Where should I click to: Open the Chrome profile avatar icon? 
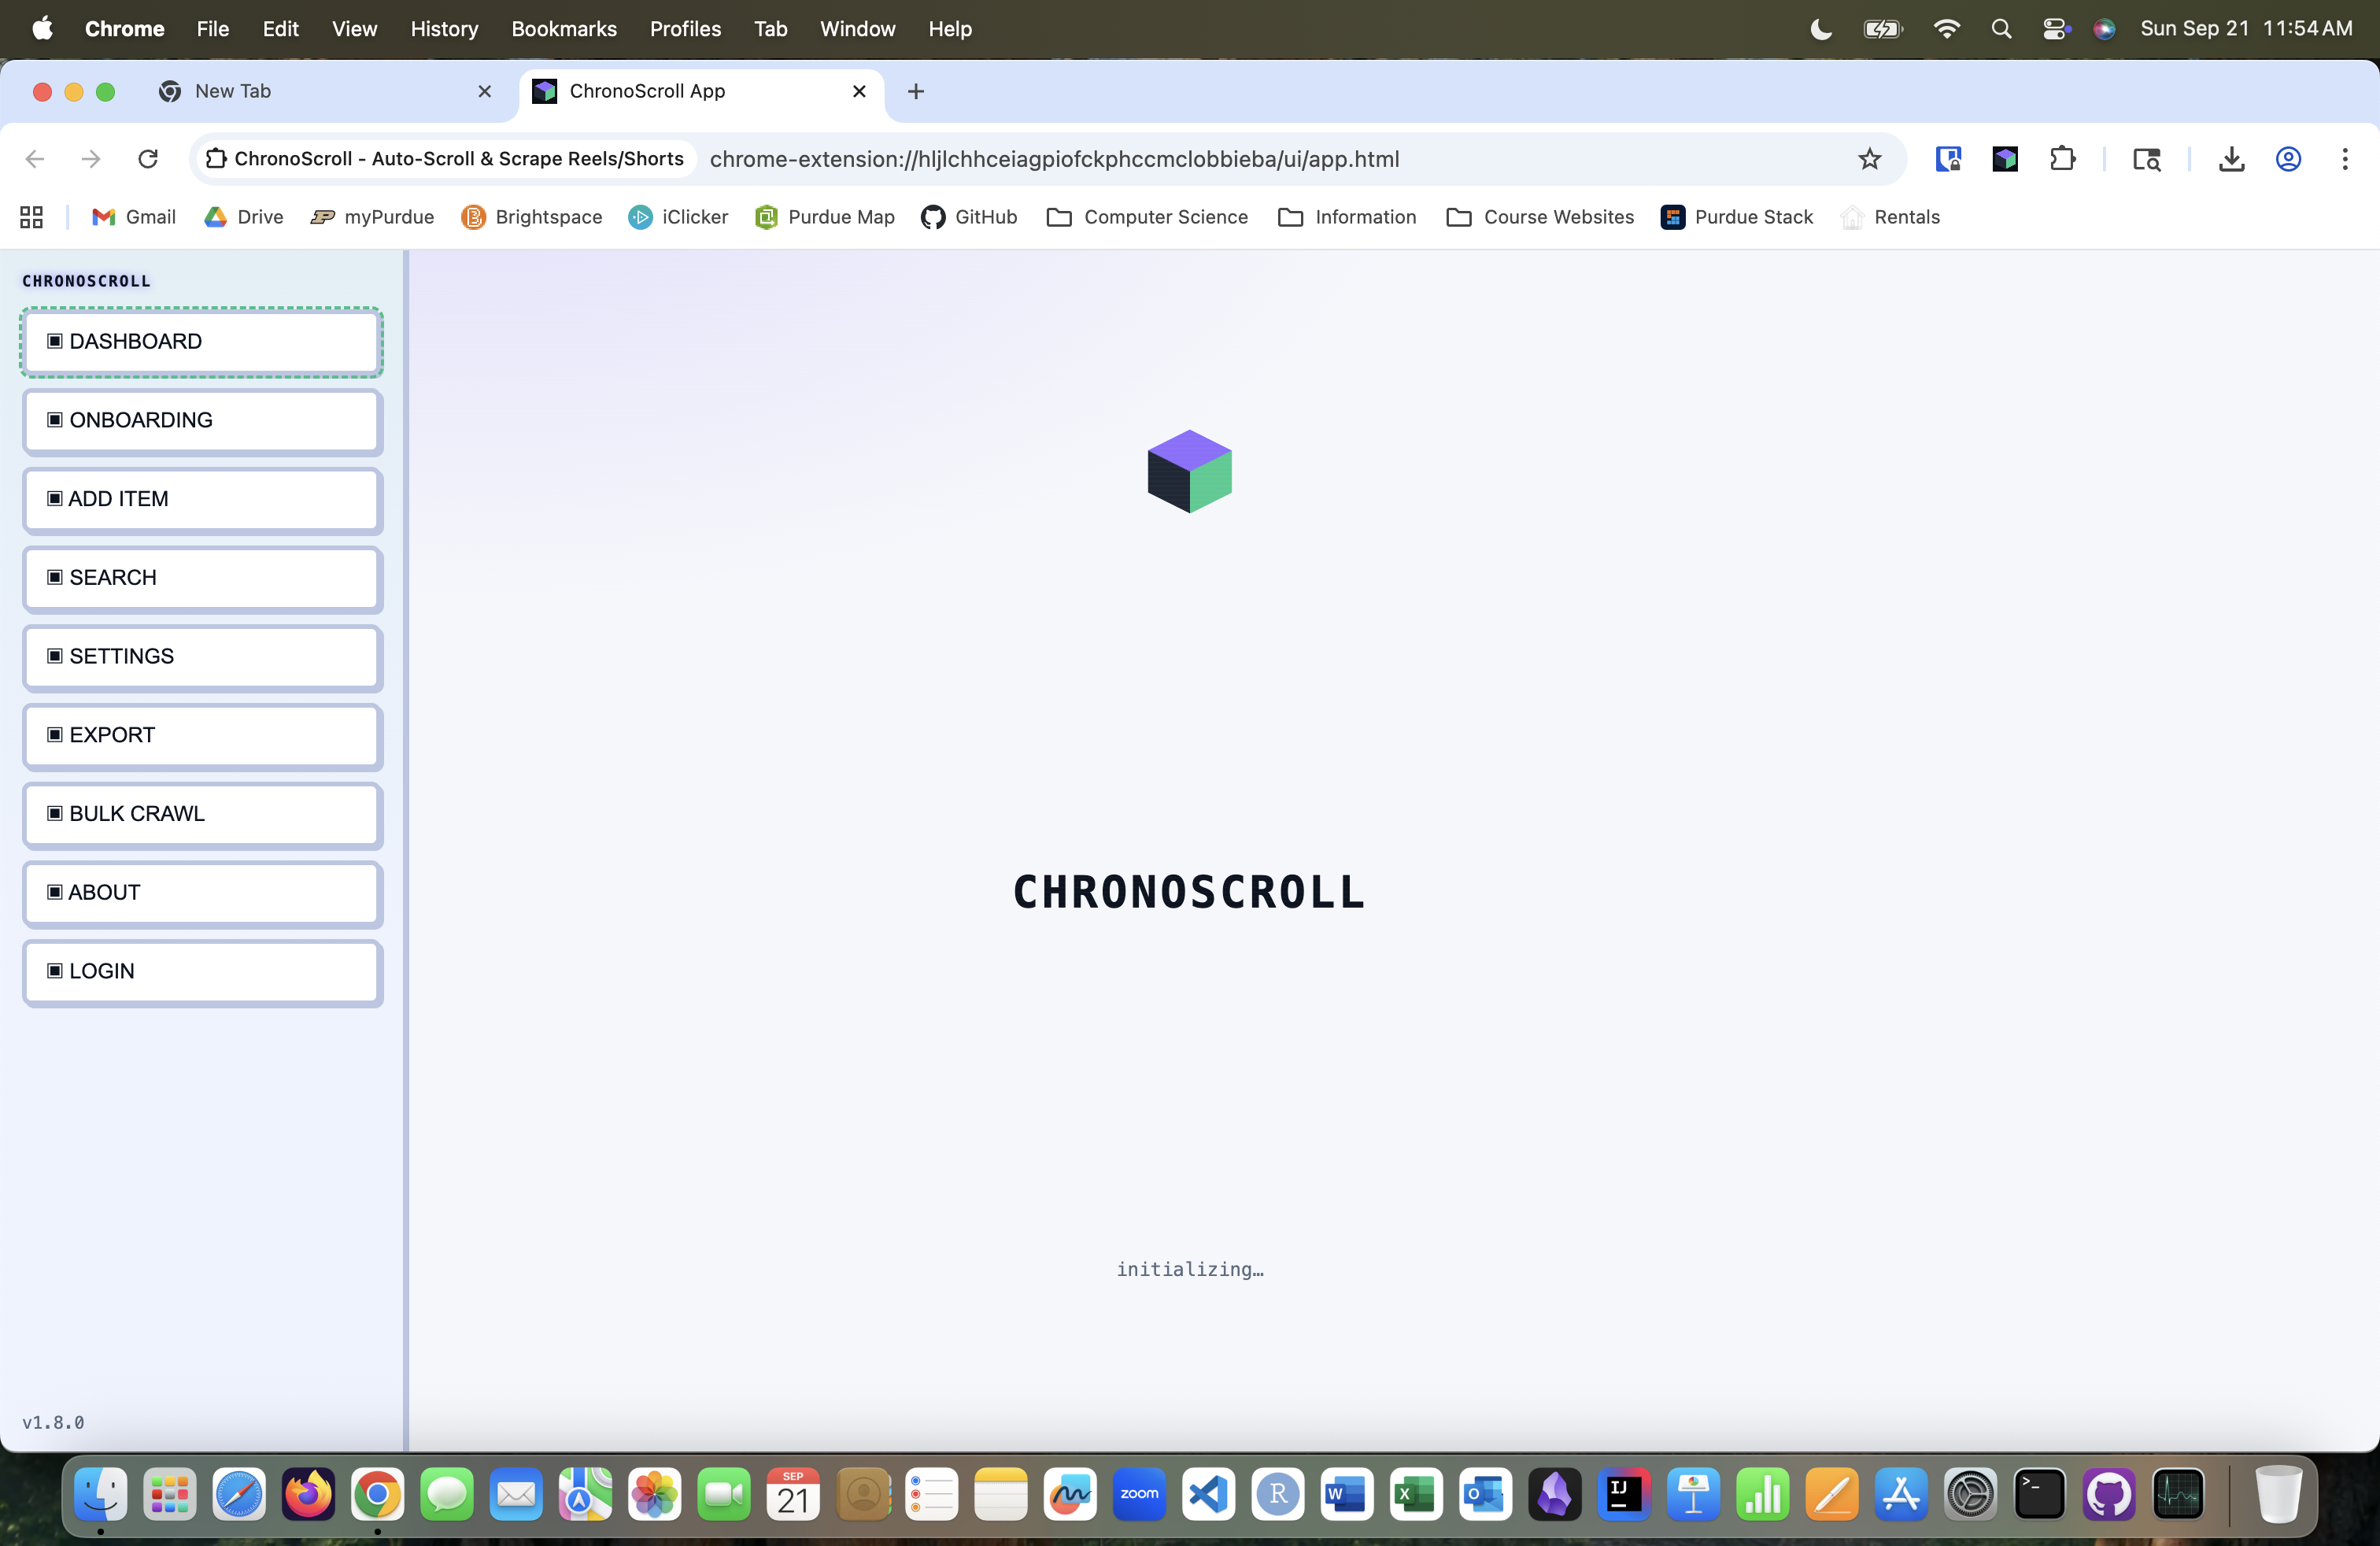[x=2288, y=159]
